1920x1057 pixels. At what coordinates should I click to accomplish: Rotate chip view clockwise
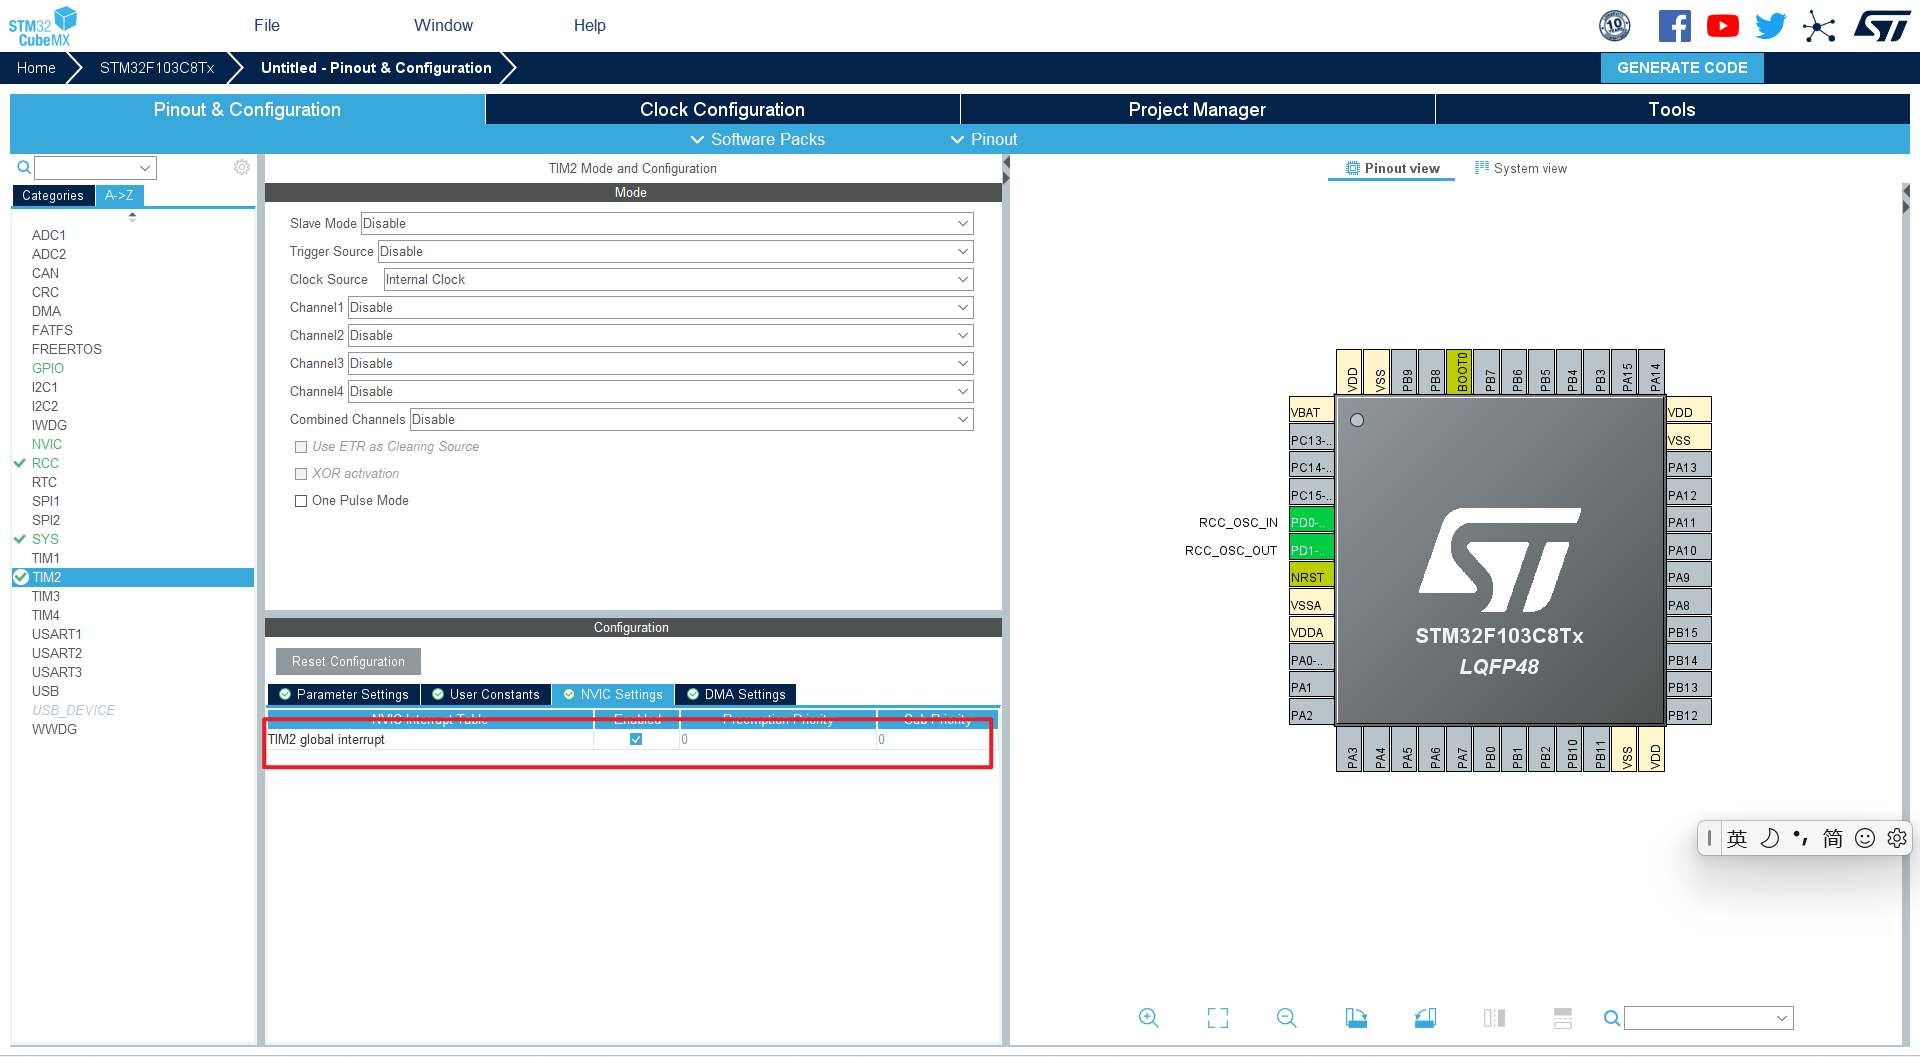point(1356,1018)
